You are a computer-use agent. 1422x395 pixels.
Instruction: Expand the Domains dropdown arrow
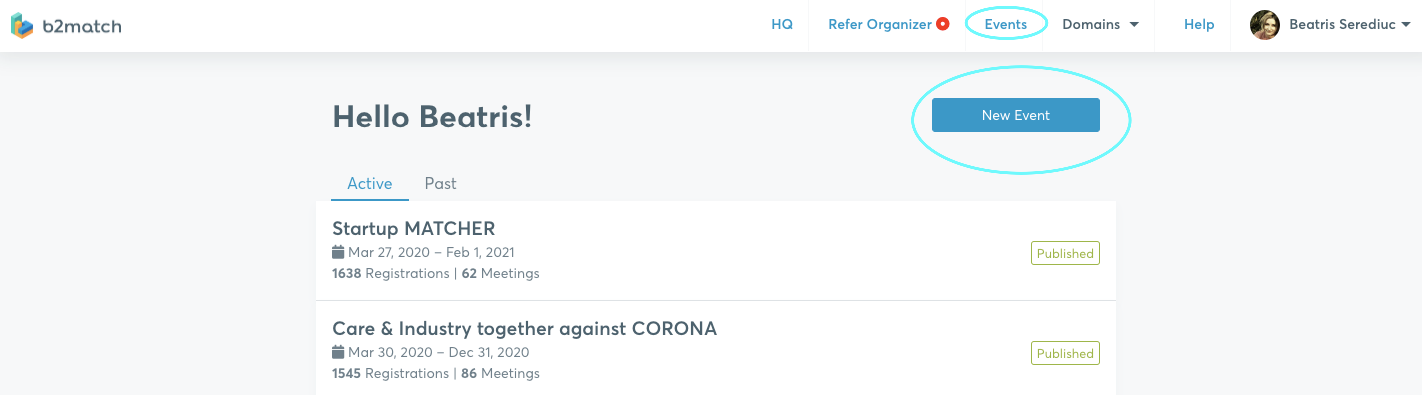tap(1134, 25)
